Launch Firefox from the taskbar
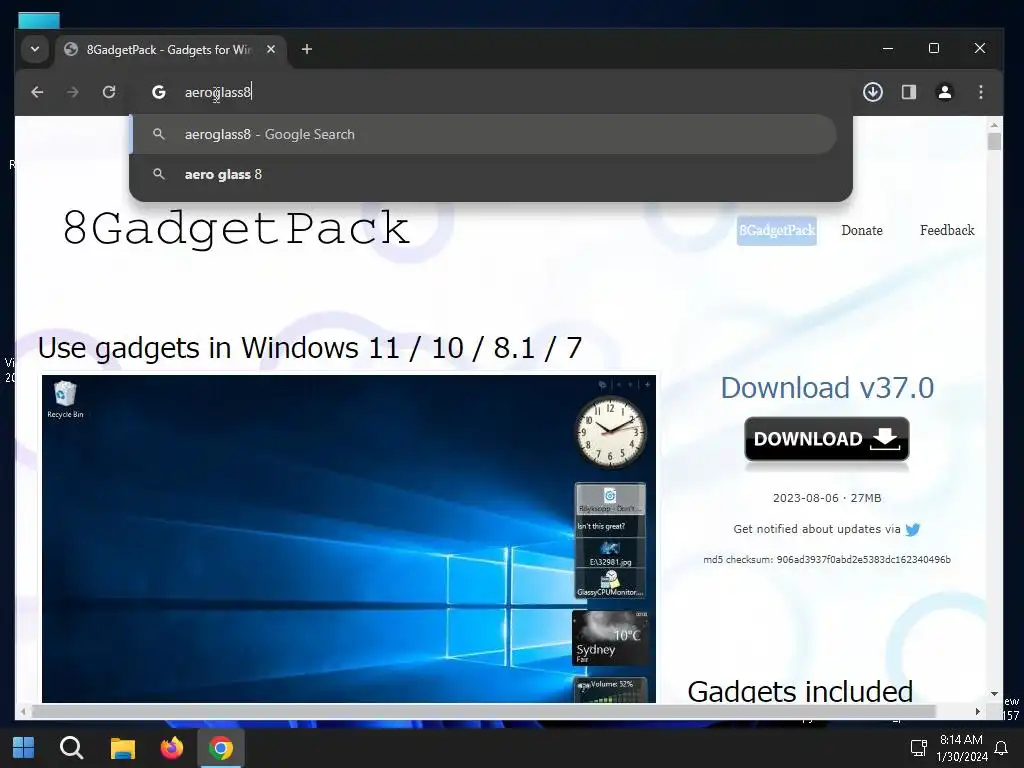 tap(172, 748)
